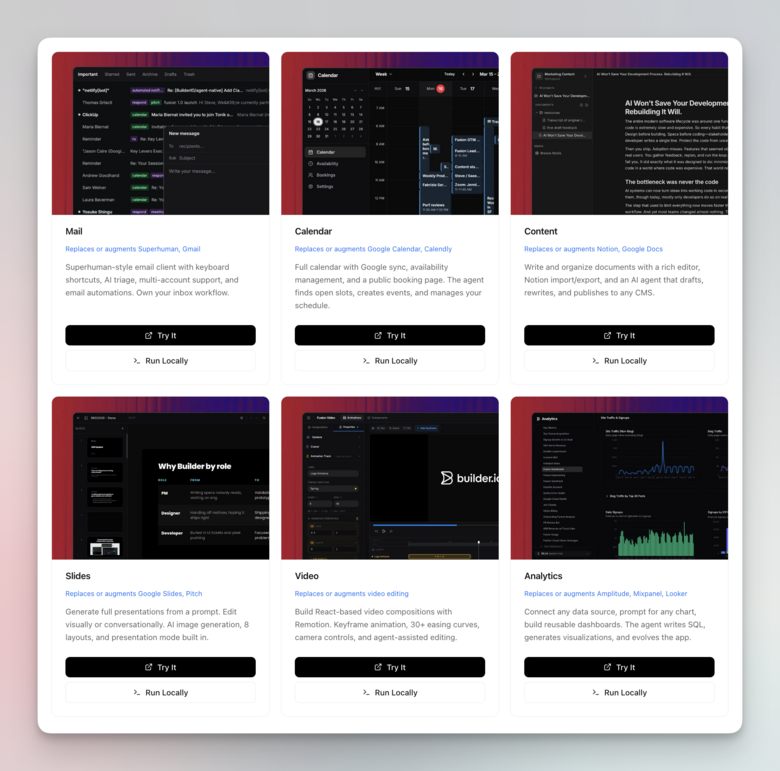Click external-link icon in Mail Try It
The width and height of the screenshot is (780, 771).
148,335
